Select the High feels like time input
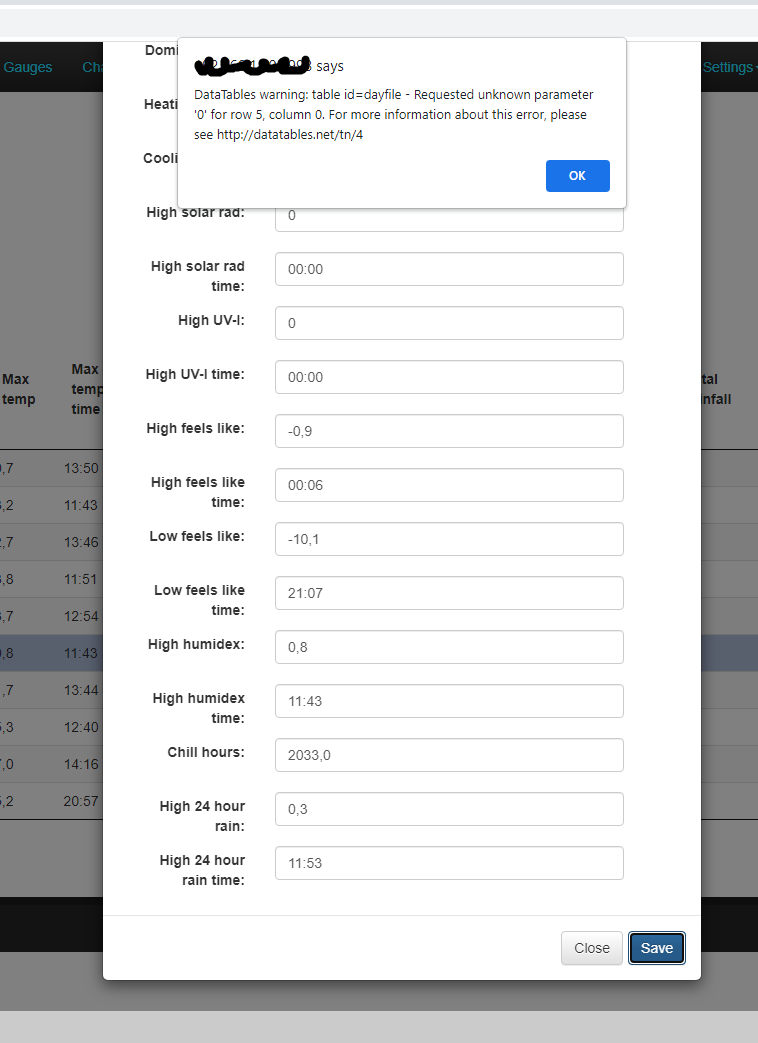This screenshot has height=1043, width=758. tap(449, 485)
